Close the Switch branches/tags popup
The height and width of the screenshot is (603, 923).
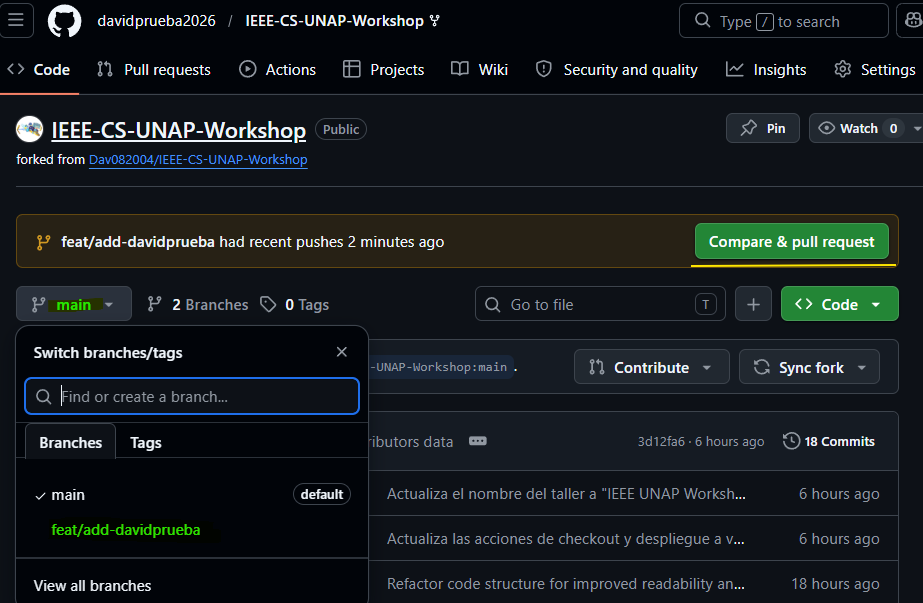pyautogui.click(x=341, y=352)
